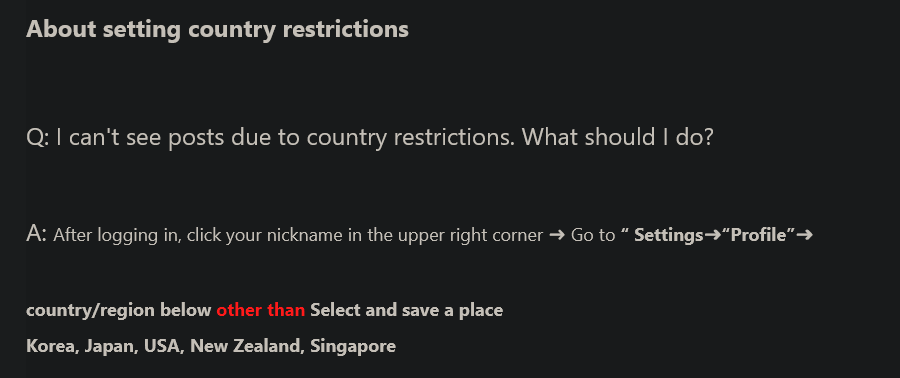Click the red 'other than' text
The height and width of the screenshot is (378, 900).
pyautogui.click(x=261, y=310)
